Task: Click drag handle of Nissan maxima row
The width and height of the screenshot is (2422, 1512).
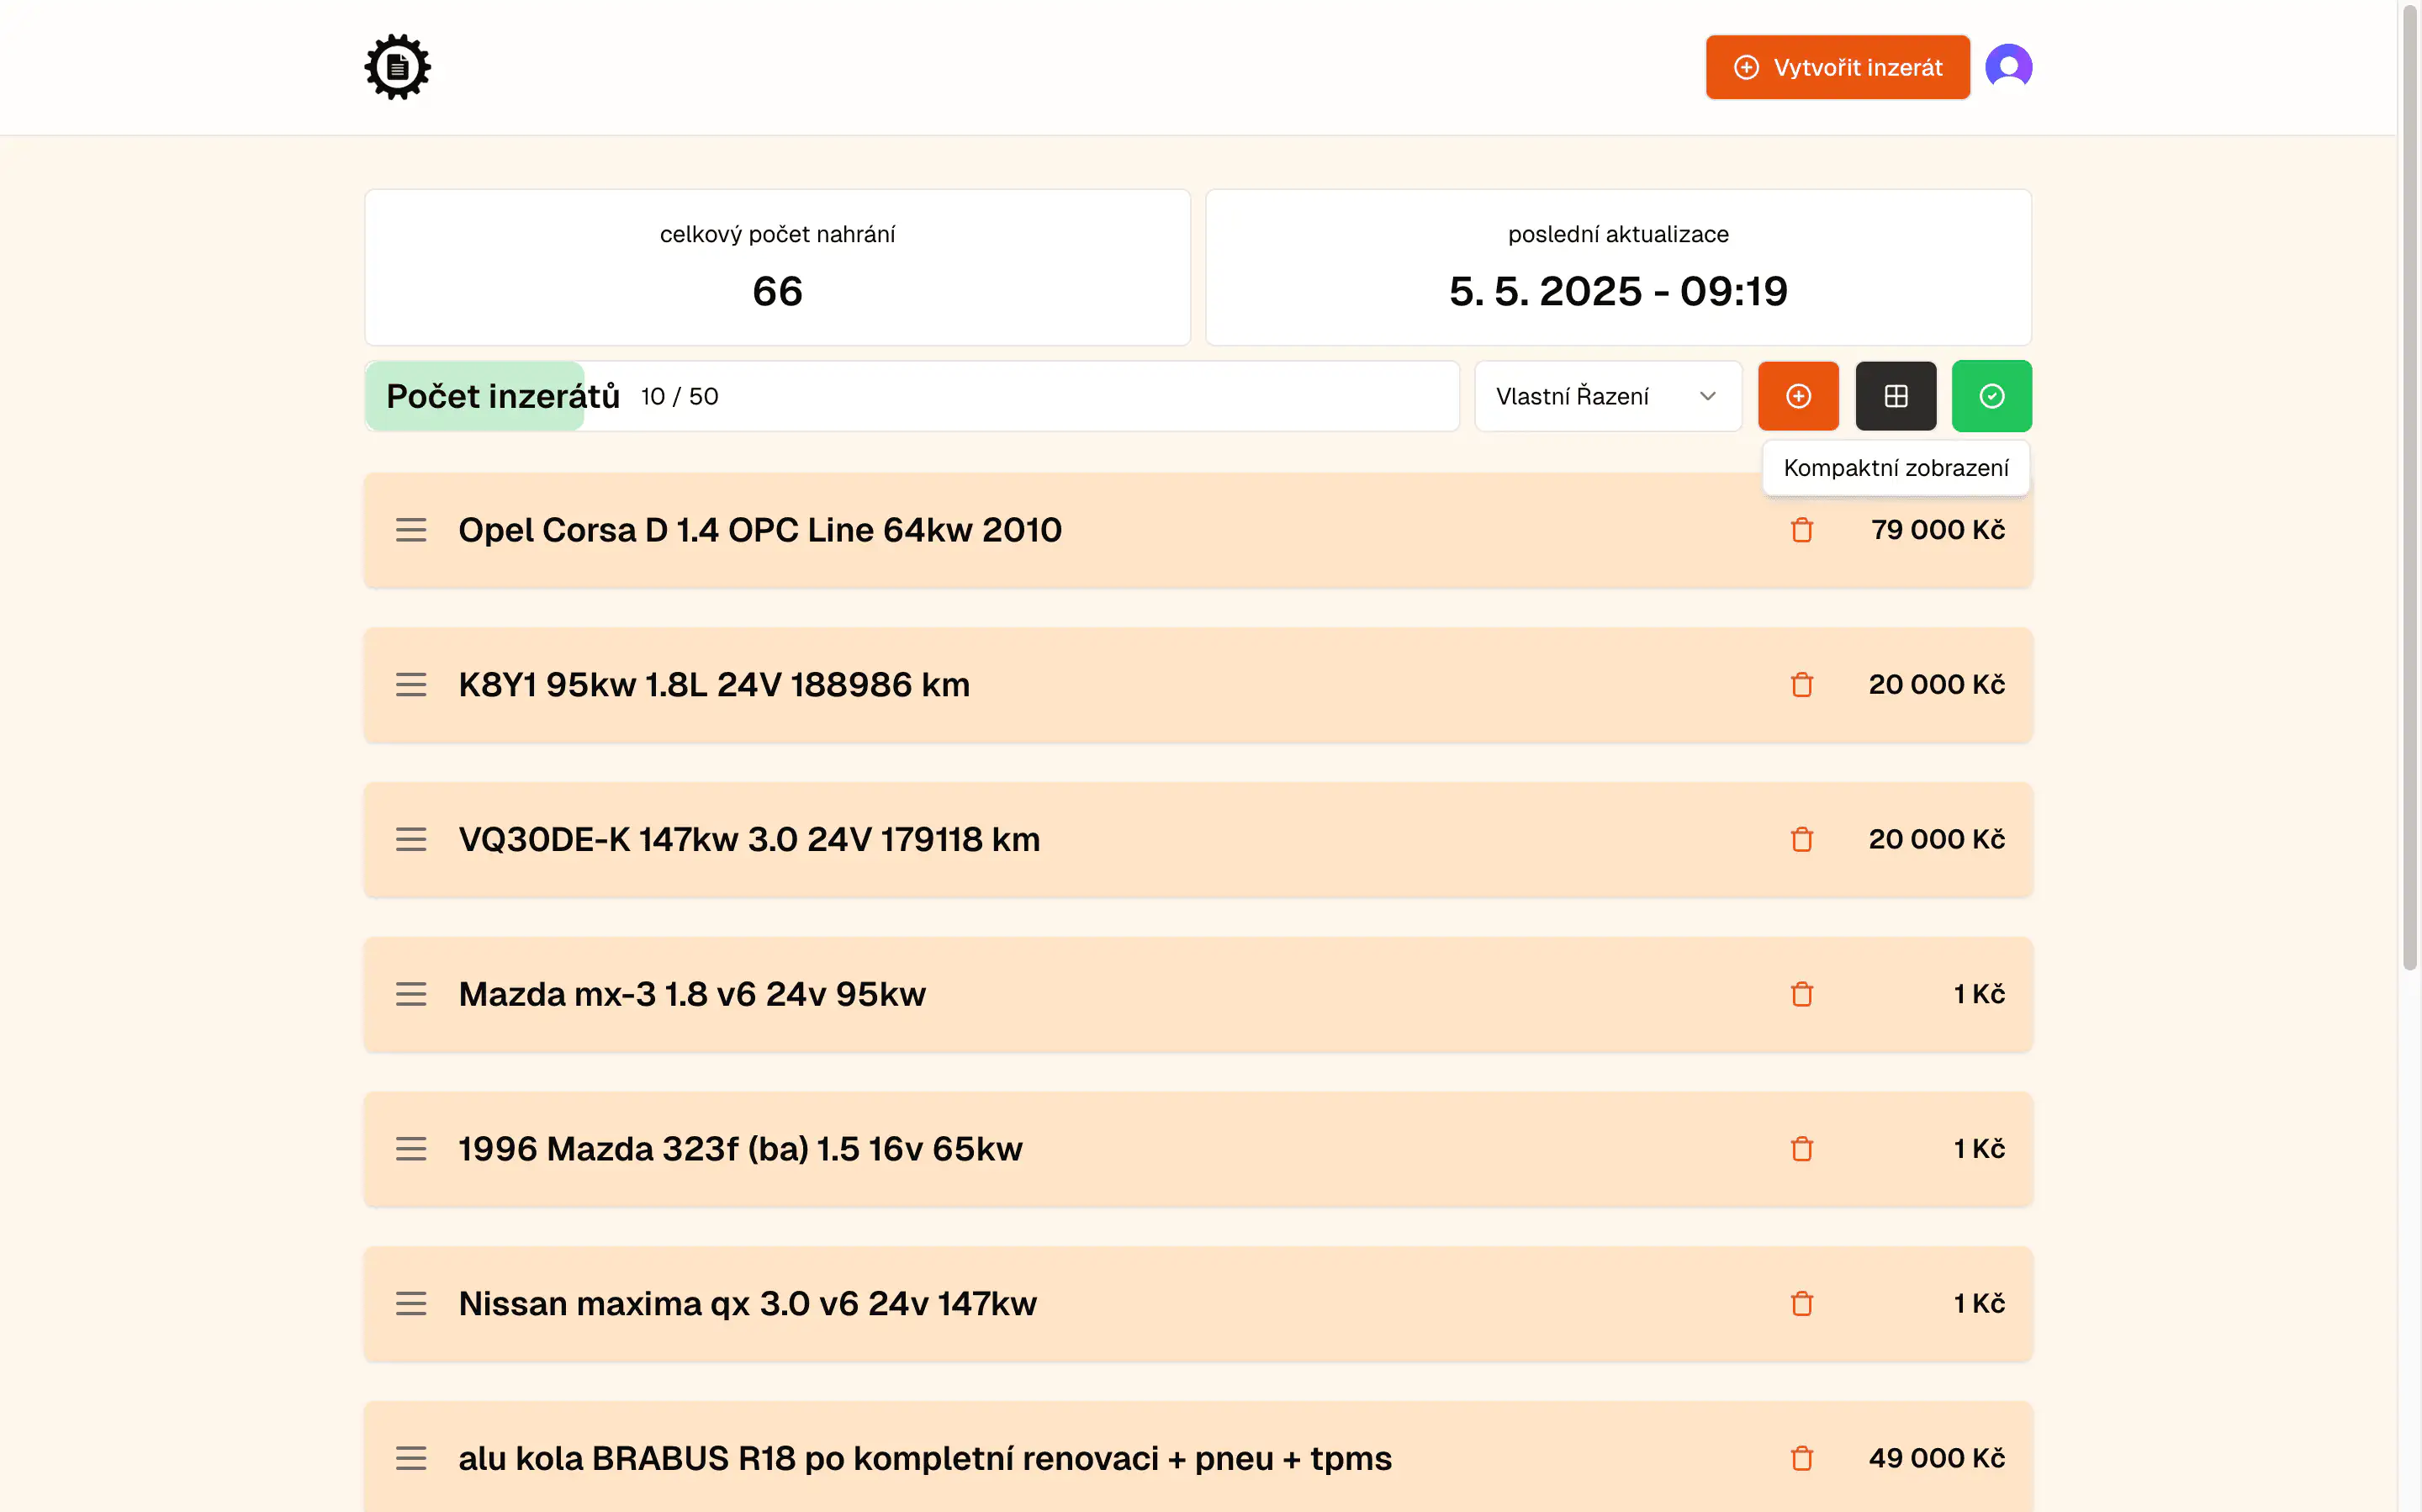Action: (411, 1303)
